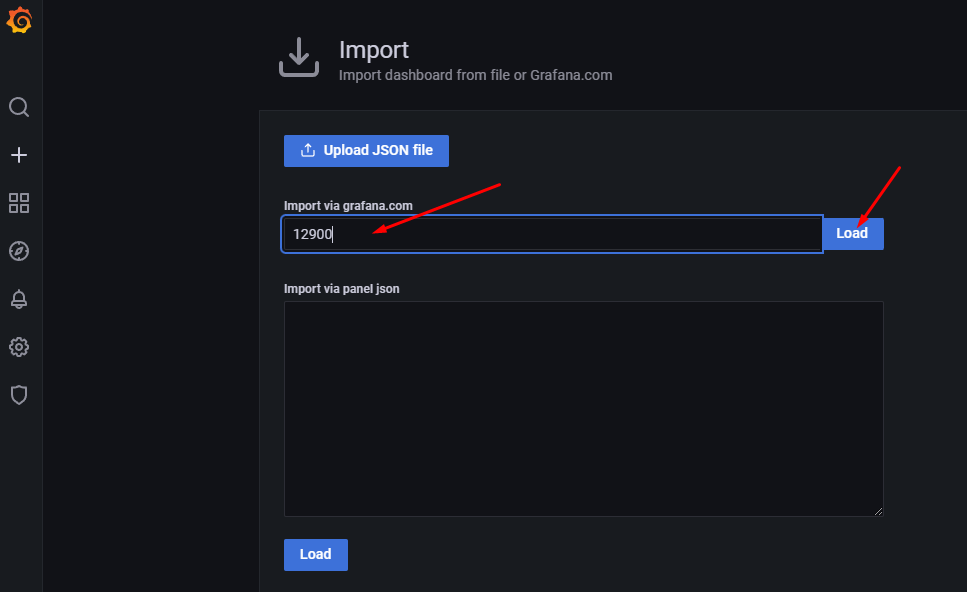Click Load button next to grafana.com ID
967x592 pixels.
point(853,234)
